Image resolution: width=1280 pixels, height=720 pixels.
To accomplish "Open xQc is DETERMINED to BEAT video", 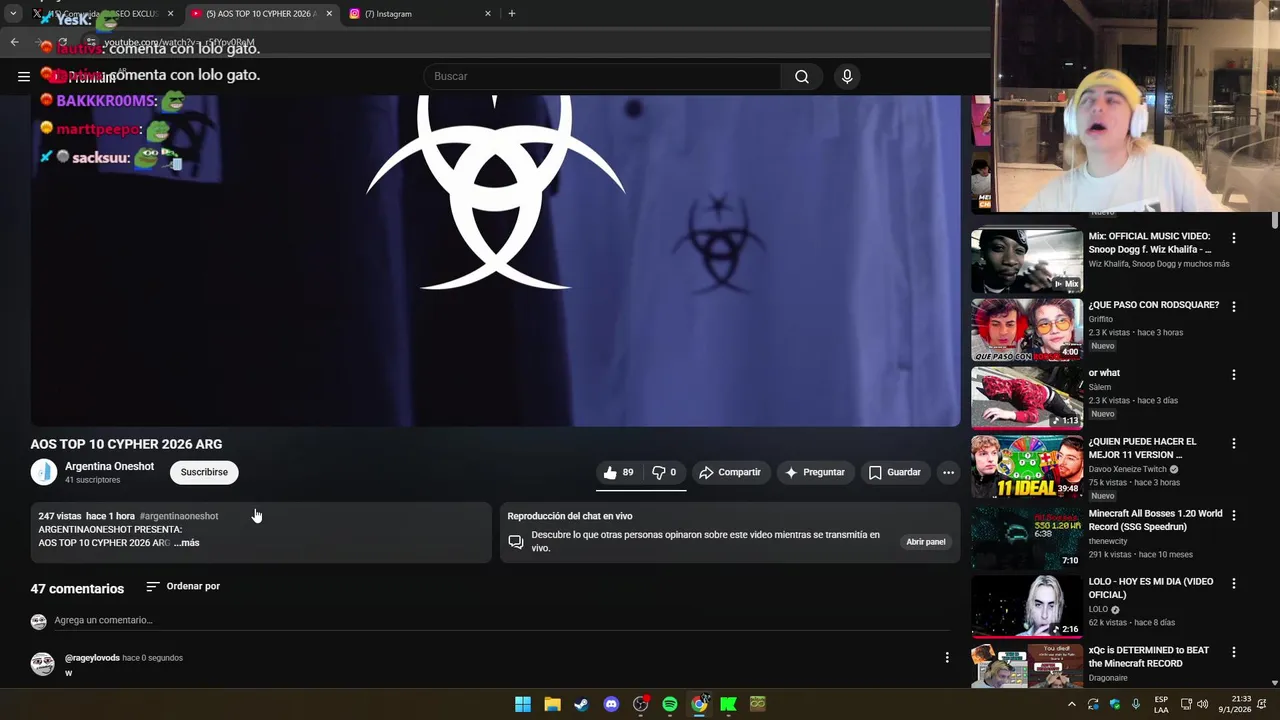I will pyautogui.click(x=1149, y=657).
